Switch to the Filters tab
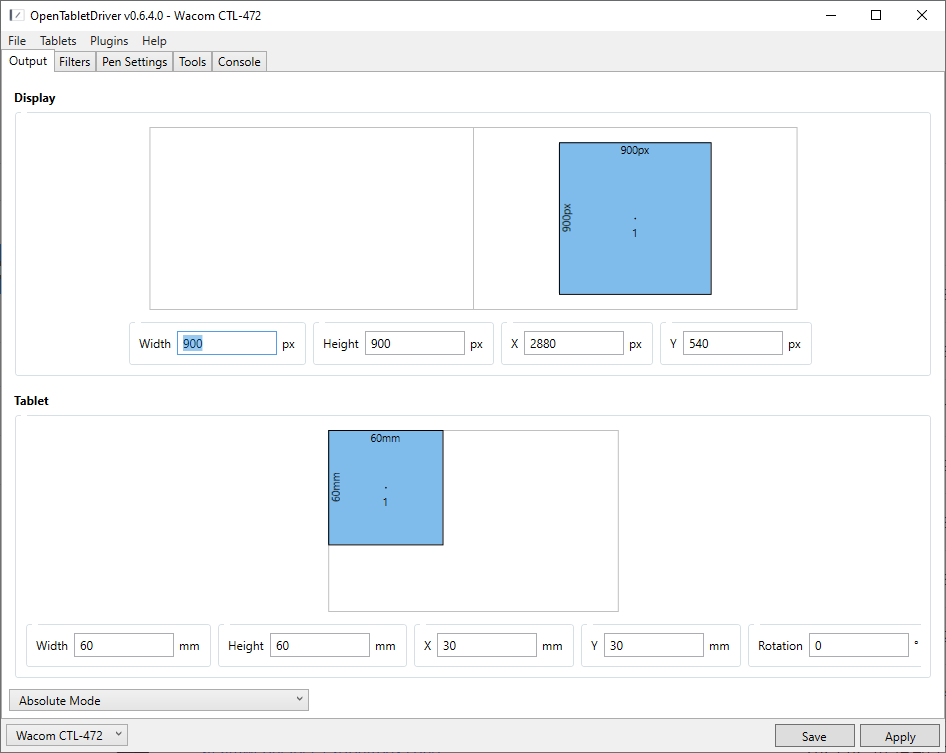 (75, 62)
